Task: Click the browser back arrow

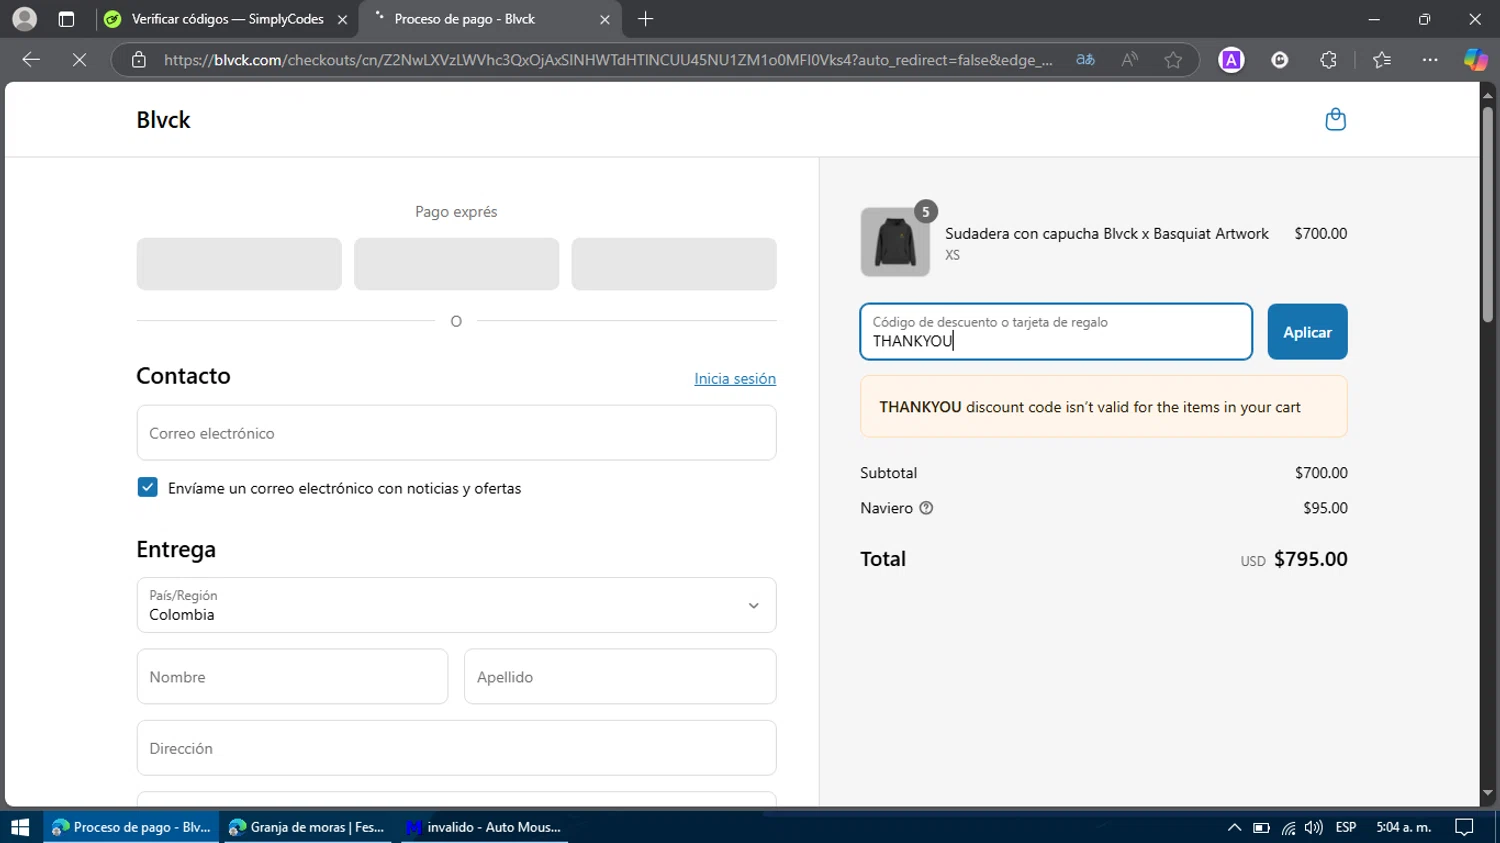Action: pos(31,60)
